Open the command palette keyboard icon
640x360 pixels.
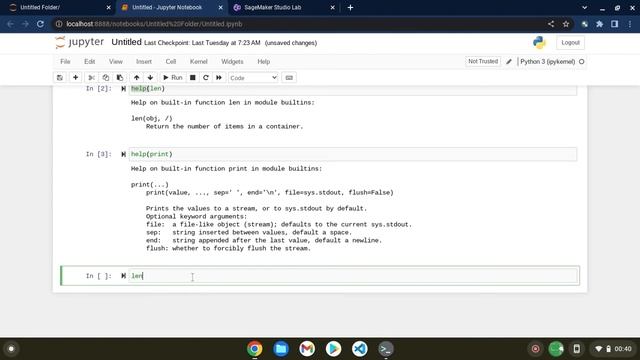coord(289,78)
